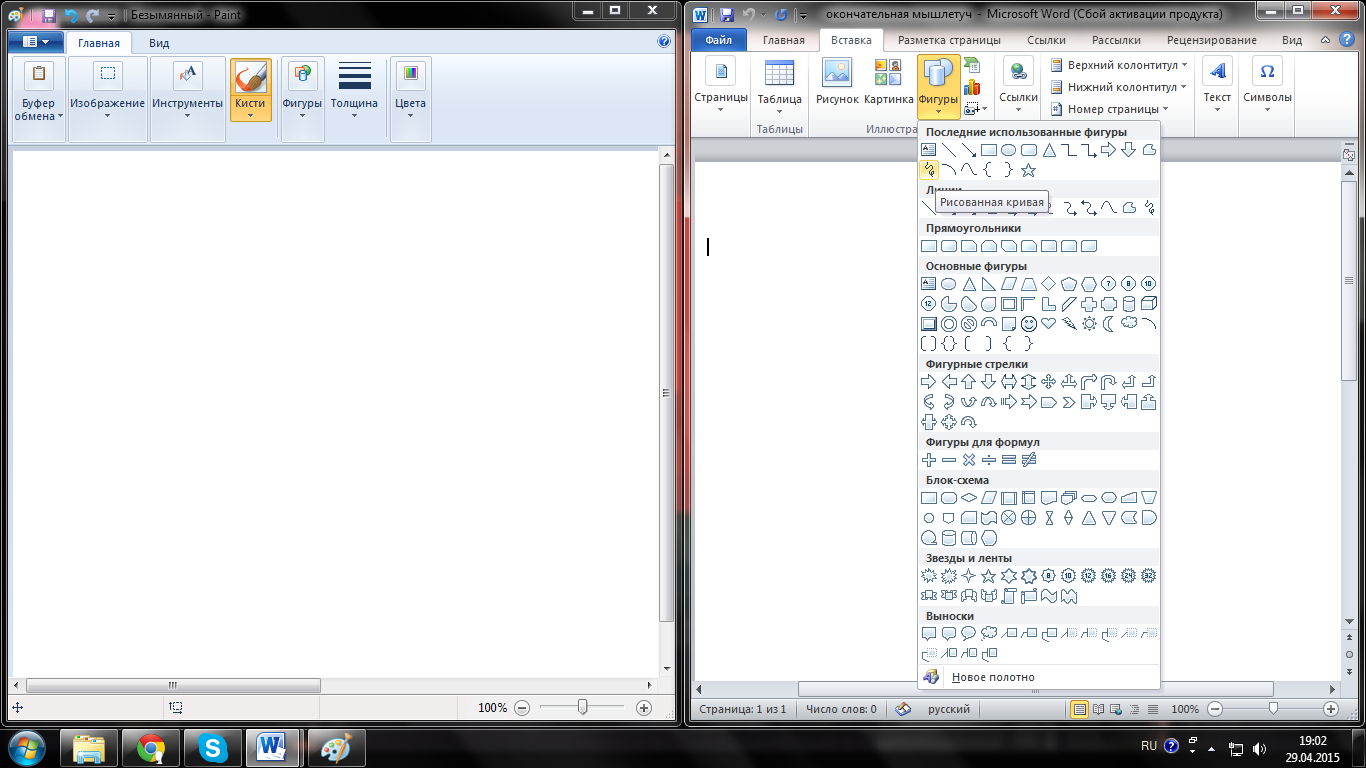Image resolution: width=1366 pixels, height=768 pixels.
Task: Open Paint help question mark icon
Action: click(664, 42)
